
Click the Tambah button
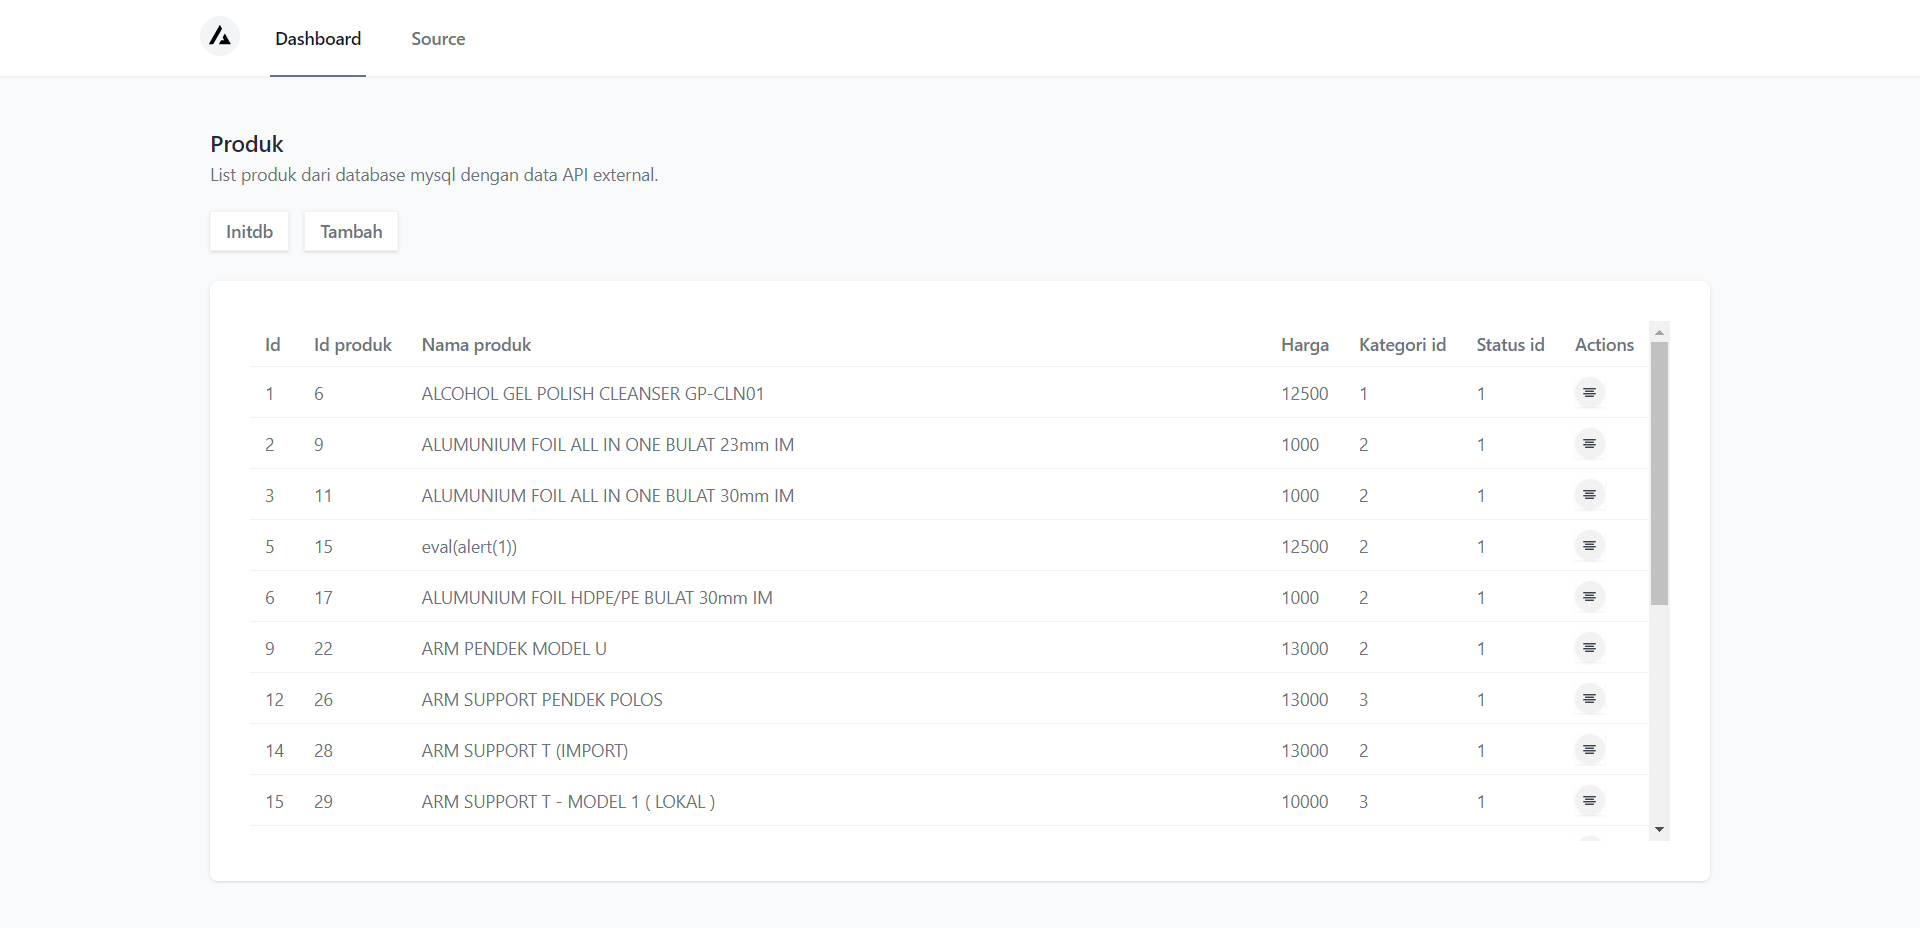(350, 231)
